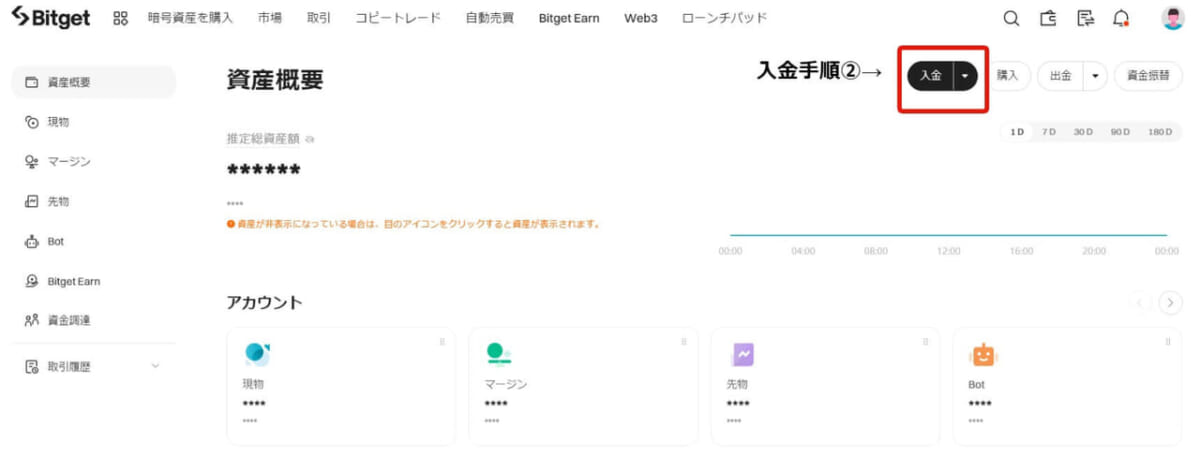This screenshot has width=1200, height=473.
Task: Click the Bot account card robot icon
Action: coord(984,354)
